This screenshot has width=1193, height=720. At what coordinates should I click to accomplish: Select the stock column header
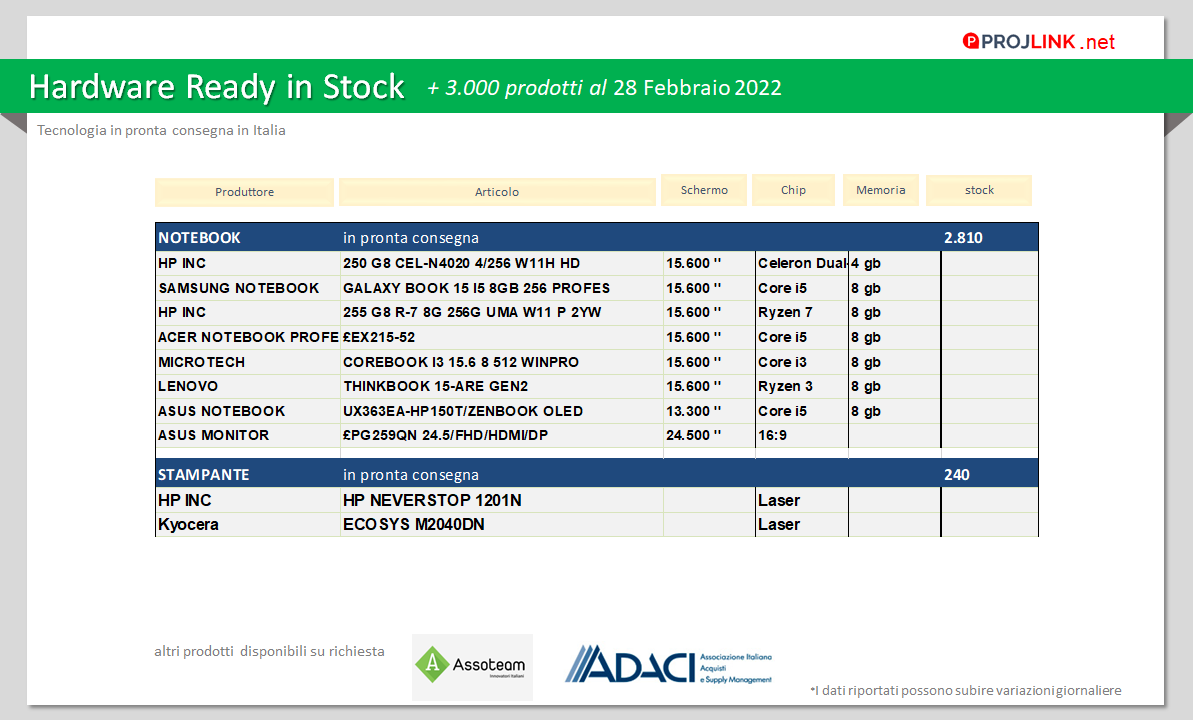(979, 190)
